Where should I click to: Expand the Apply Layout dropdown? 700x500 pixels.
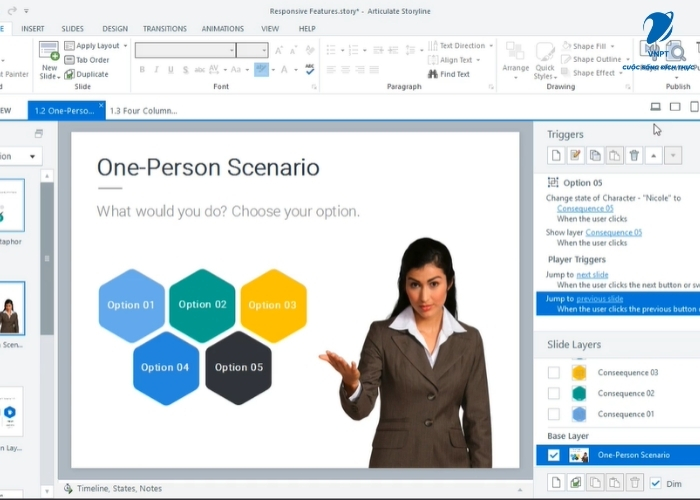click(125, 46)
